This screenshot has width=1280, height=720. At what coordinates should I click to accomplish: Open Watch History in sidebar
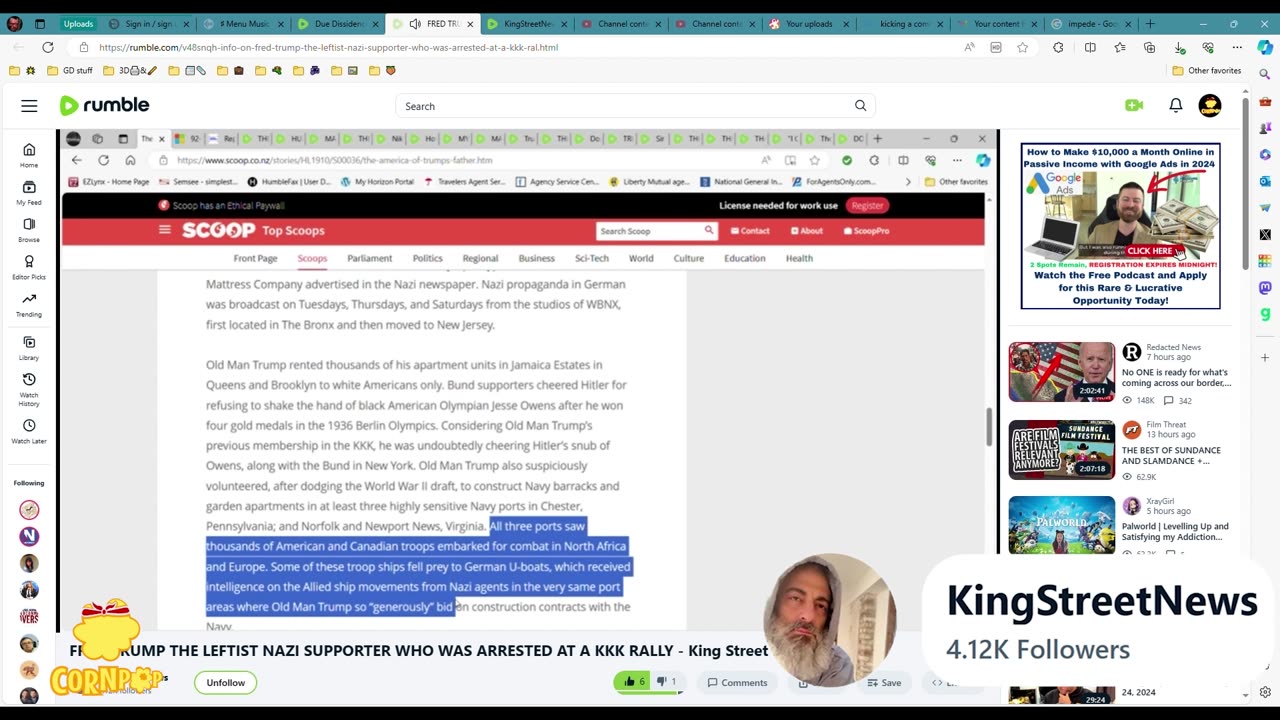pos(29,389)
